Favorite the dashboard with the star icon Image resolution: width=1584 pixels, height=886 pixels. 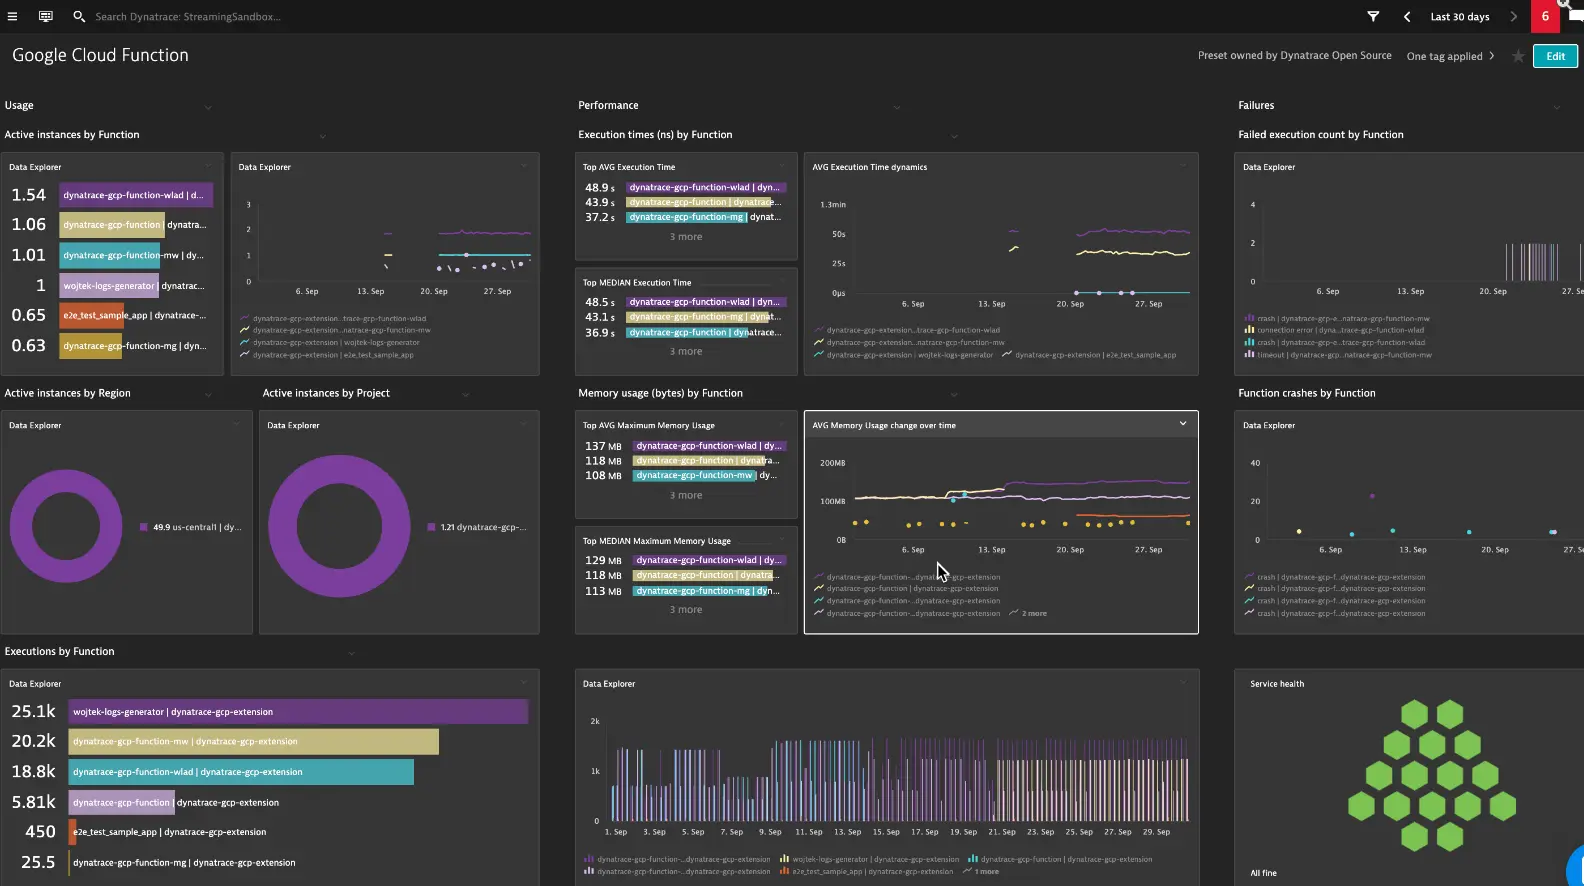click(1518, 56)
